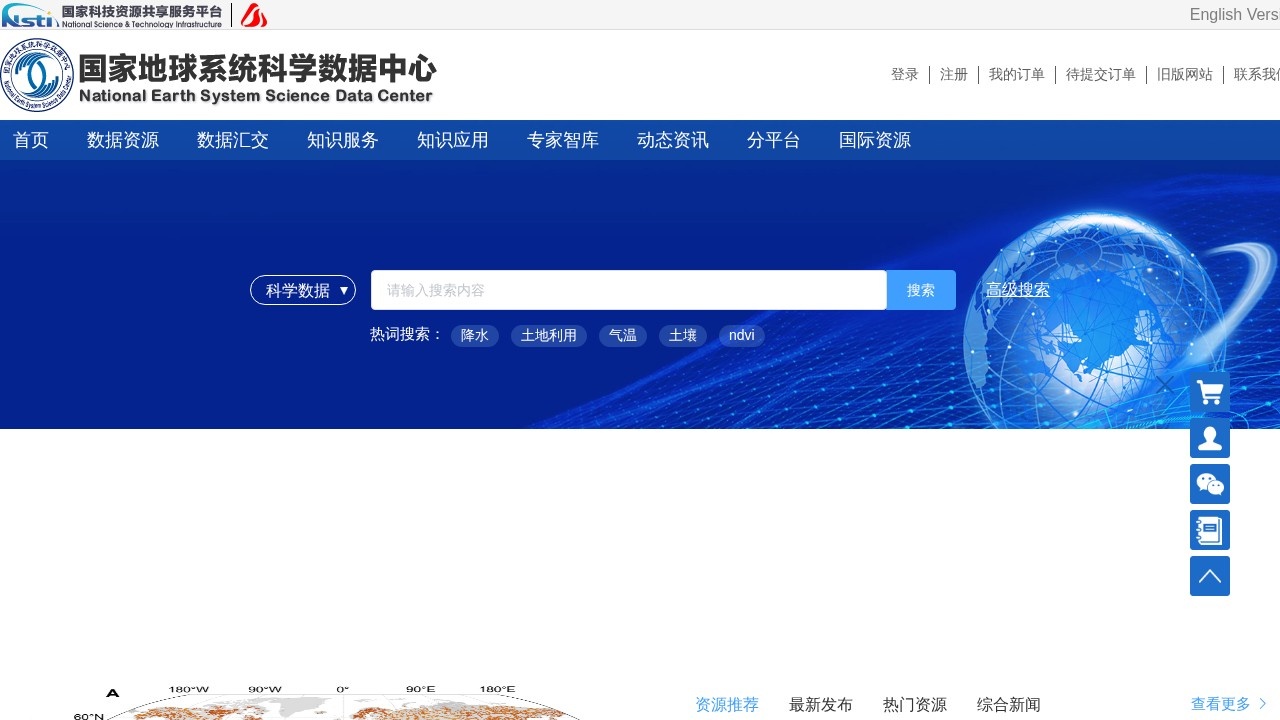Open the user profile sidebar icon

(1210, 438)
